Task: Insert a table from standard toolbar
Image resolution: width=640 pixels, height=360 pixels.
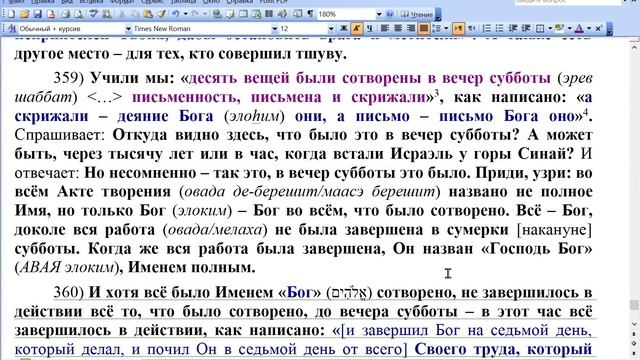Action: coord(243,14)
